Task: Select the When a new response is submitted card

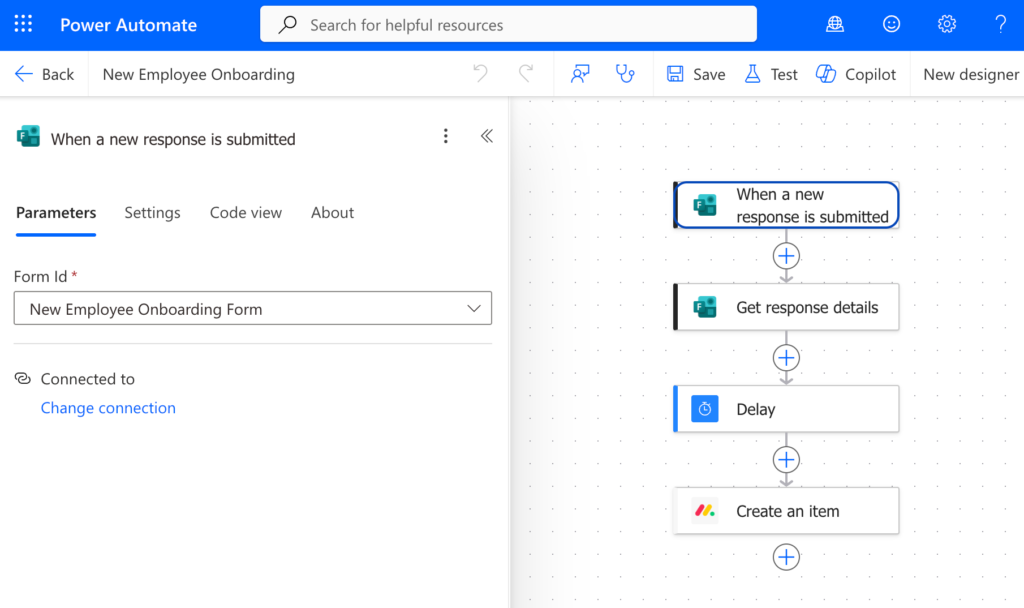Action: pos(786,205)
